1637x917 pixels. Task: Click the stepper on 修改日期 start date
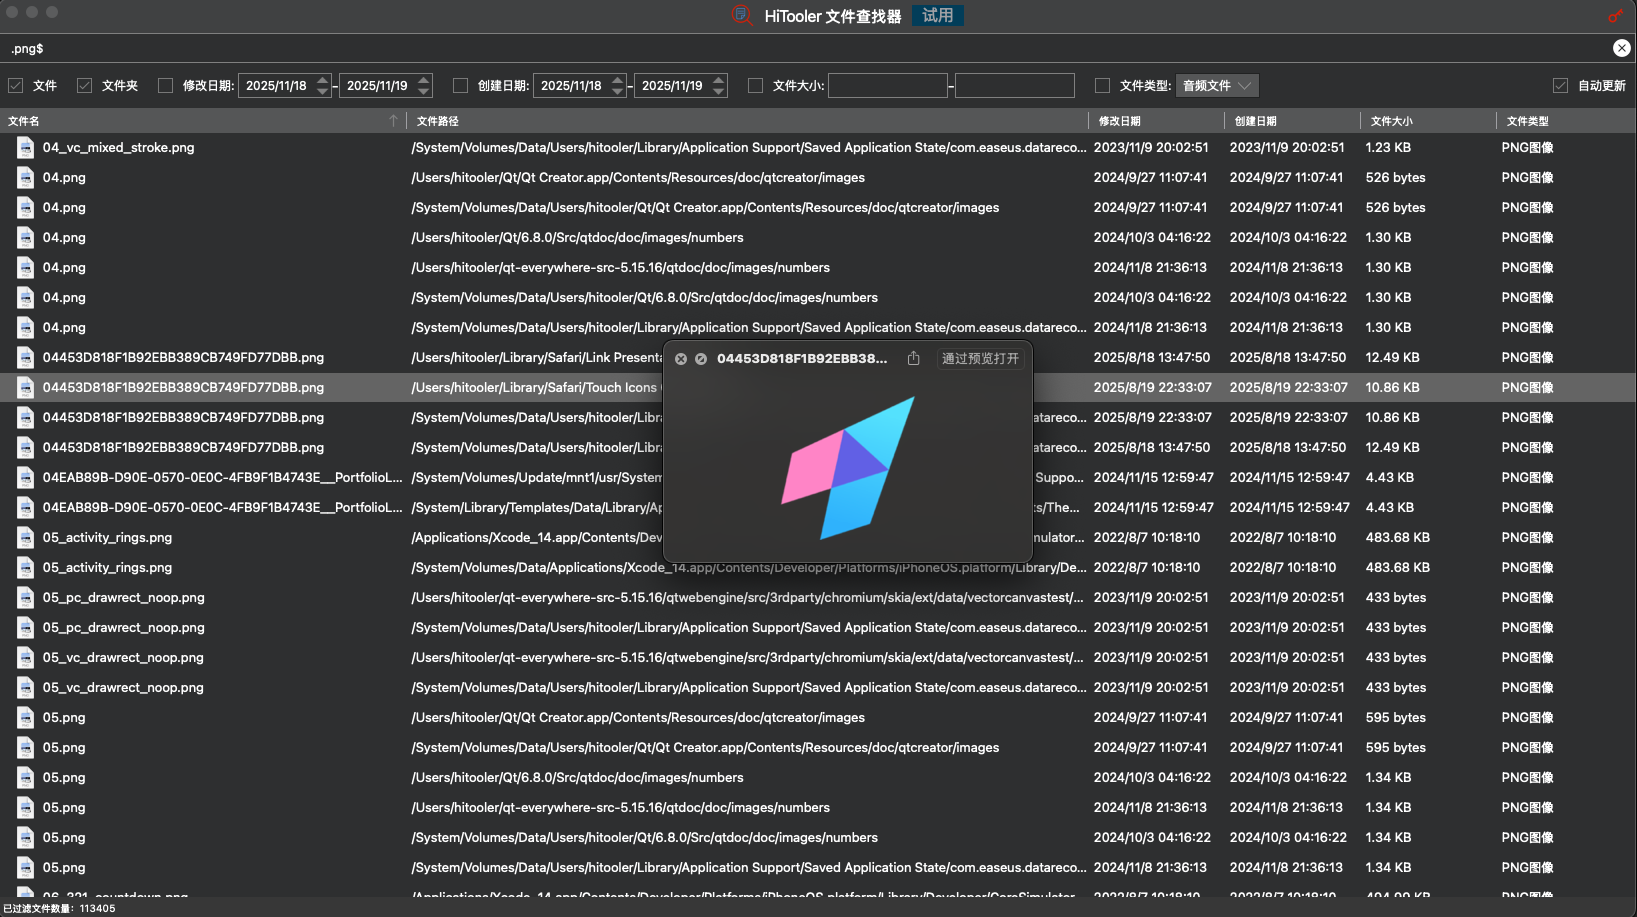[x=323, y=86]
